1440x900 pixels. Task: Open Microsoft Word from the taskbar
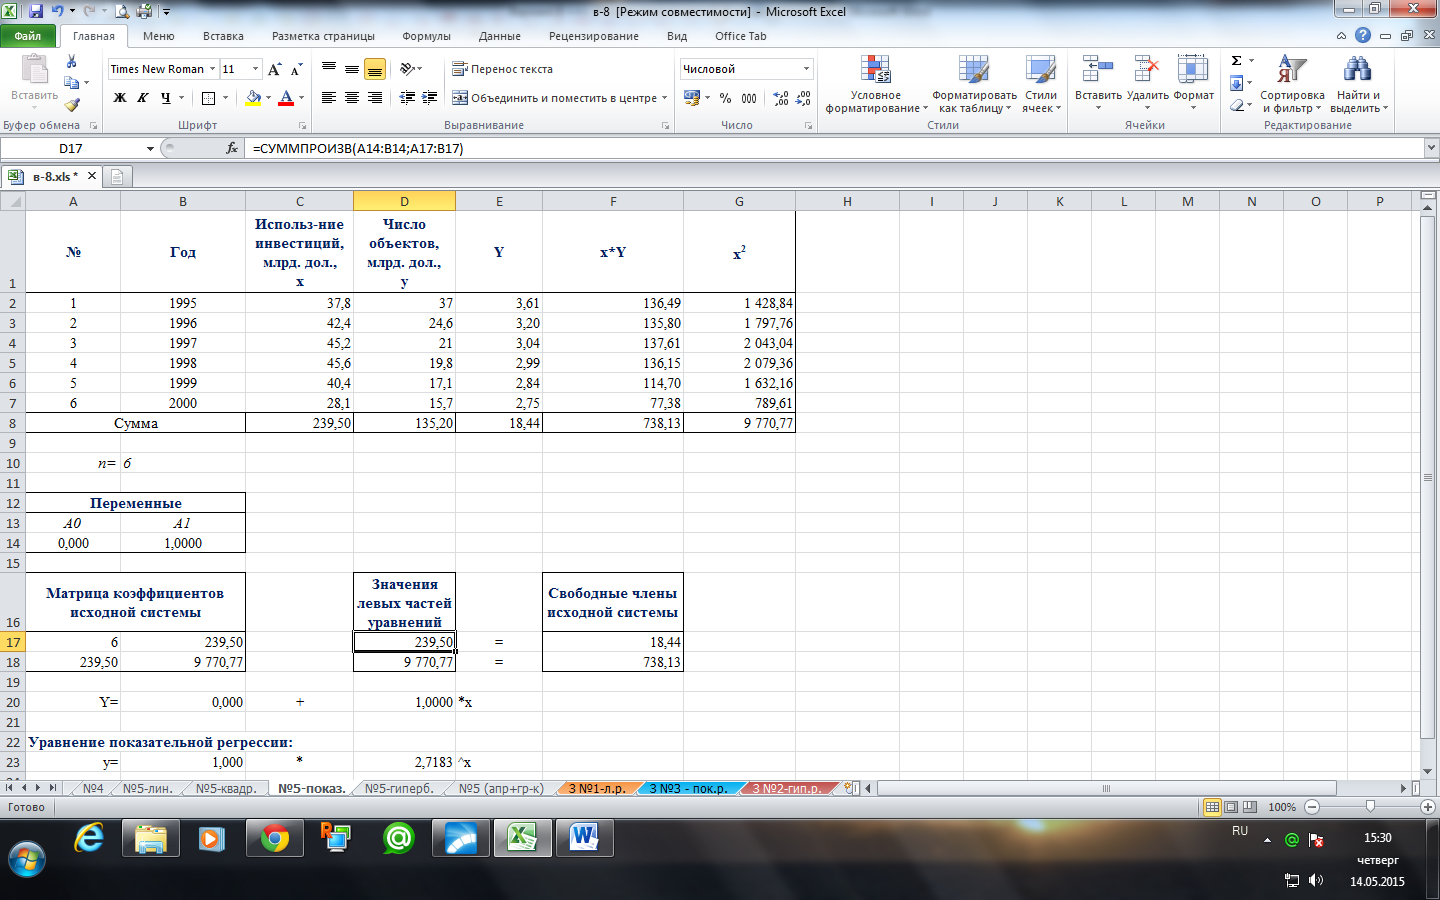585,839
